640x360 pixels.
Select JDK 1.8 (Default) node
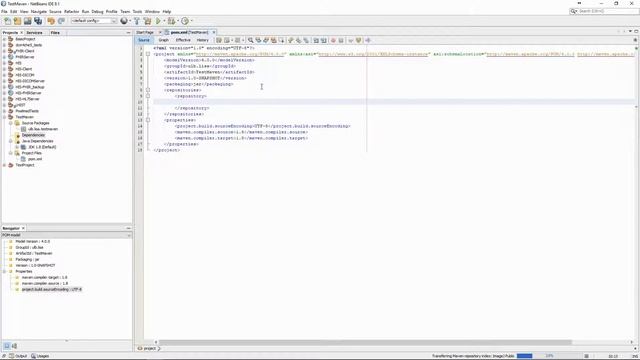[x=42, y=147]
